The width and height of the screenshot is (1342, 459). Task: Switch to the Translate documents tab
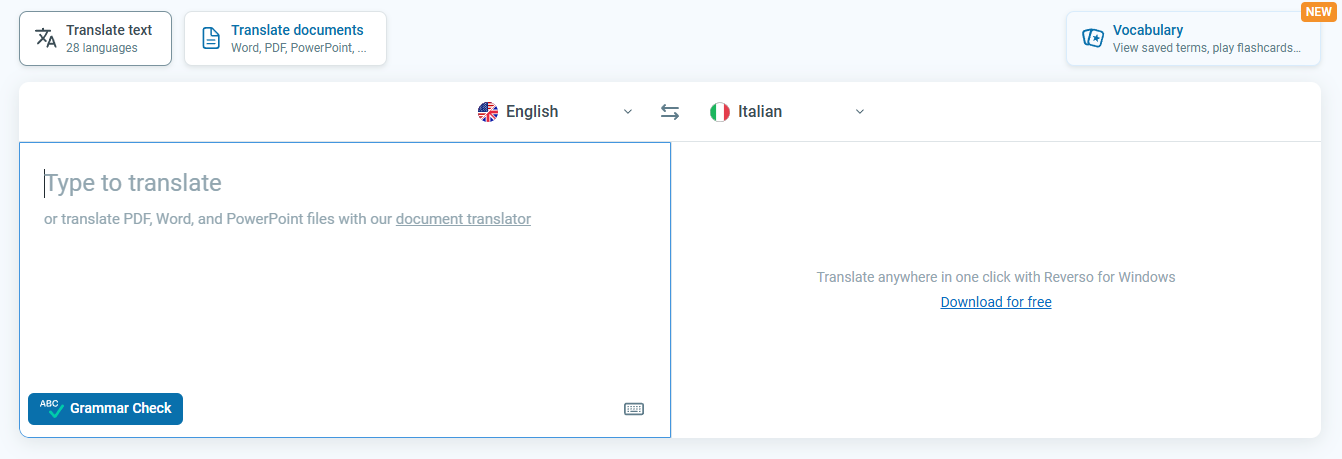(285, 38)
